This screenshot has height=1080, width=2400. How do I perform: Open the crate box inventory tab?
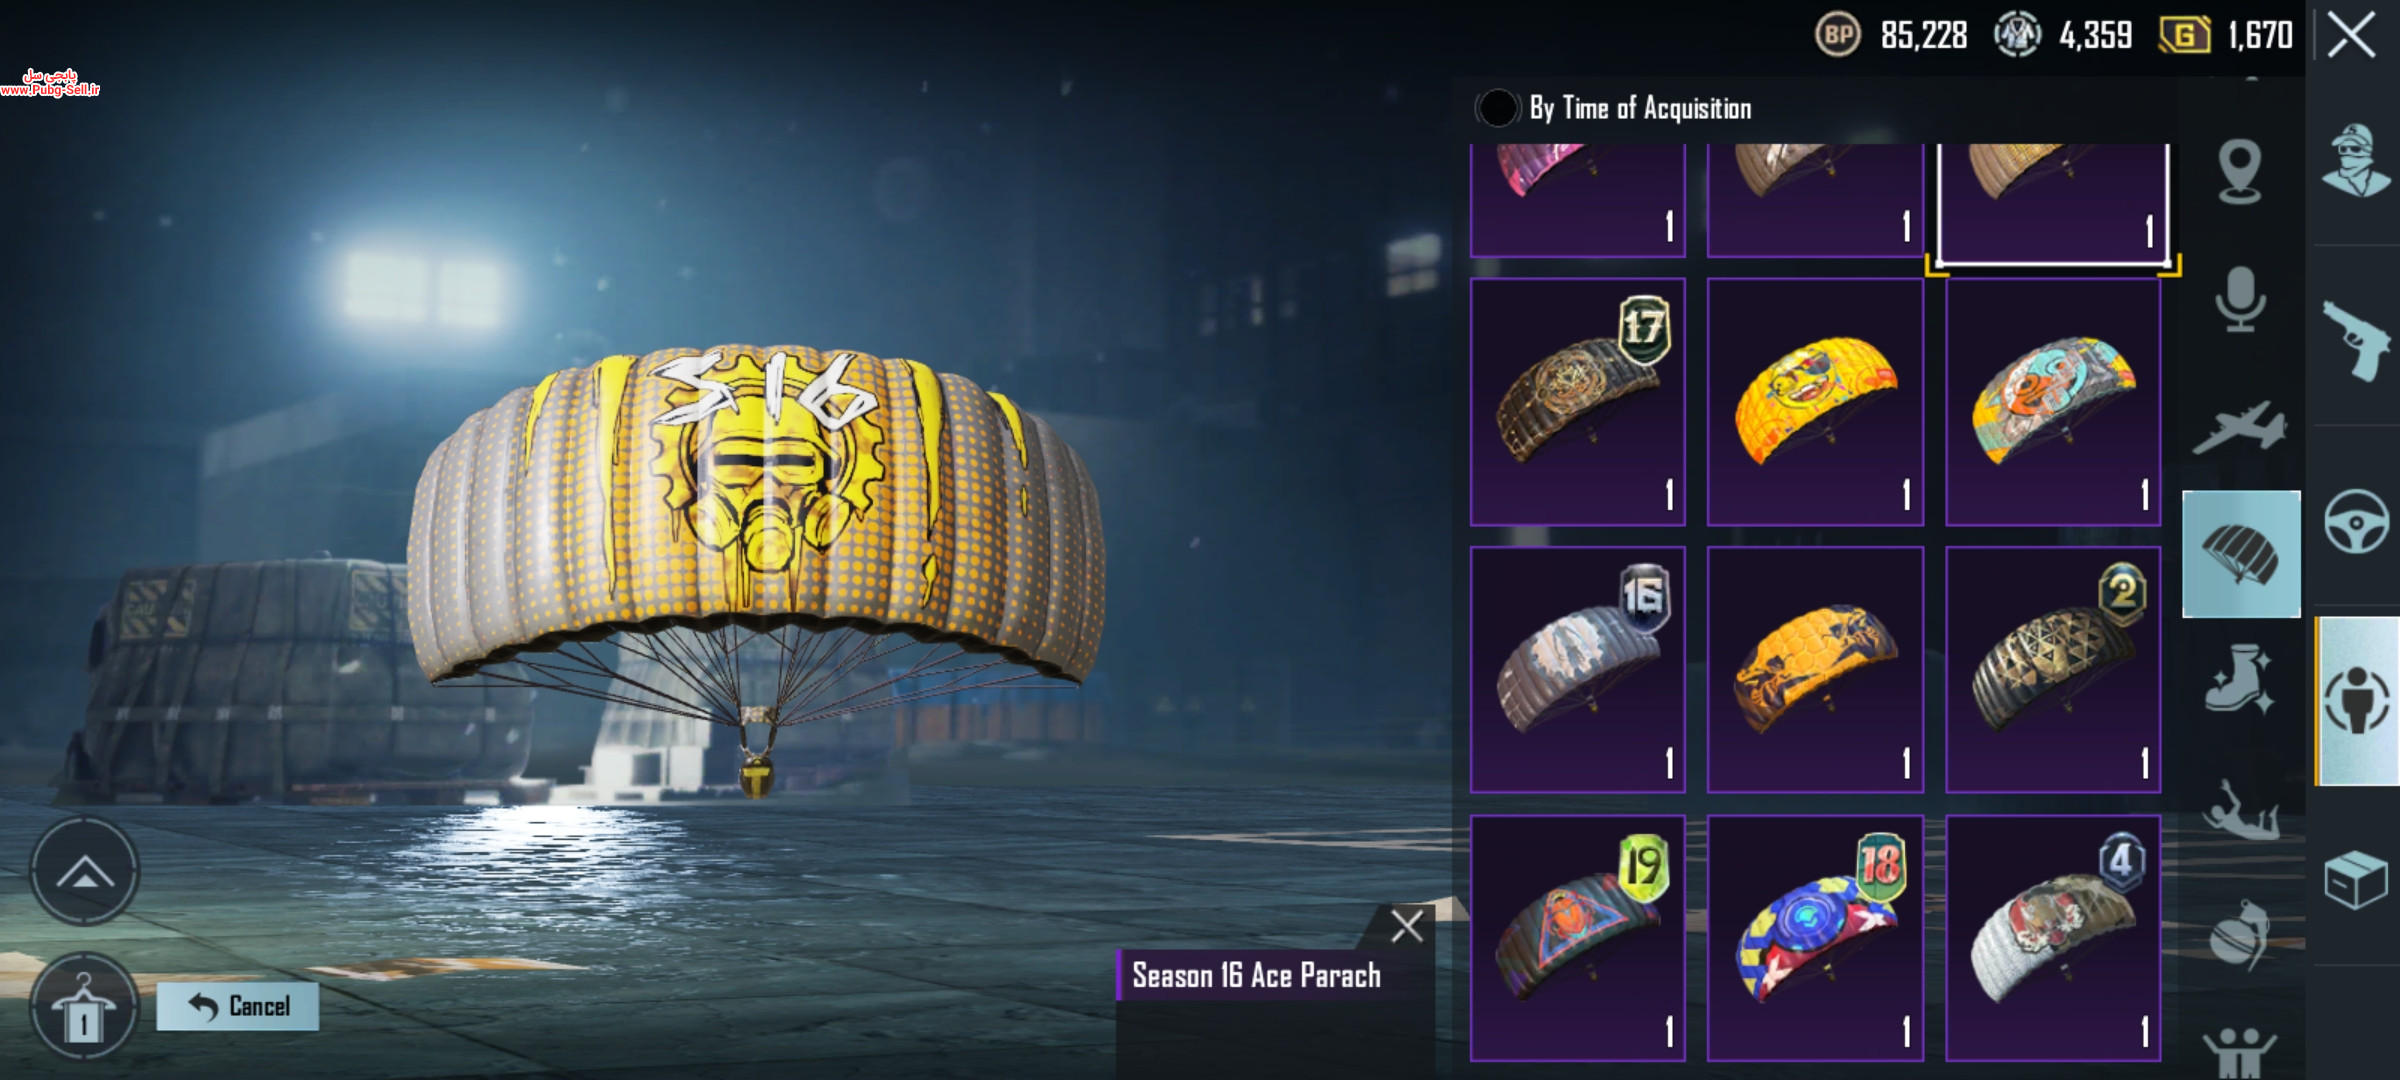(2356, 878)
